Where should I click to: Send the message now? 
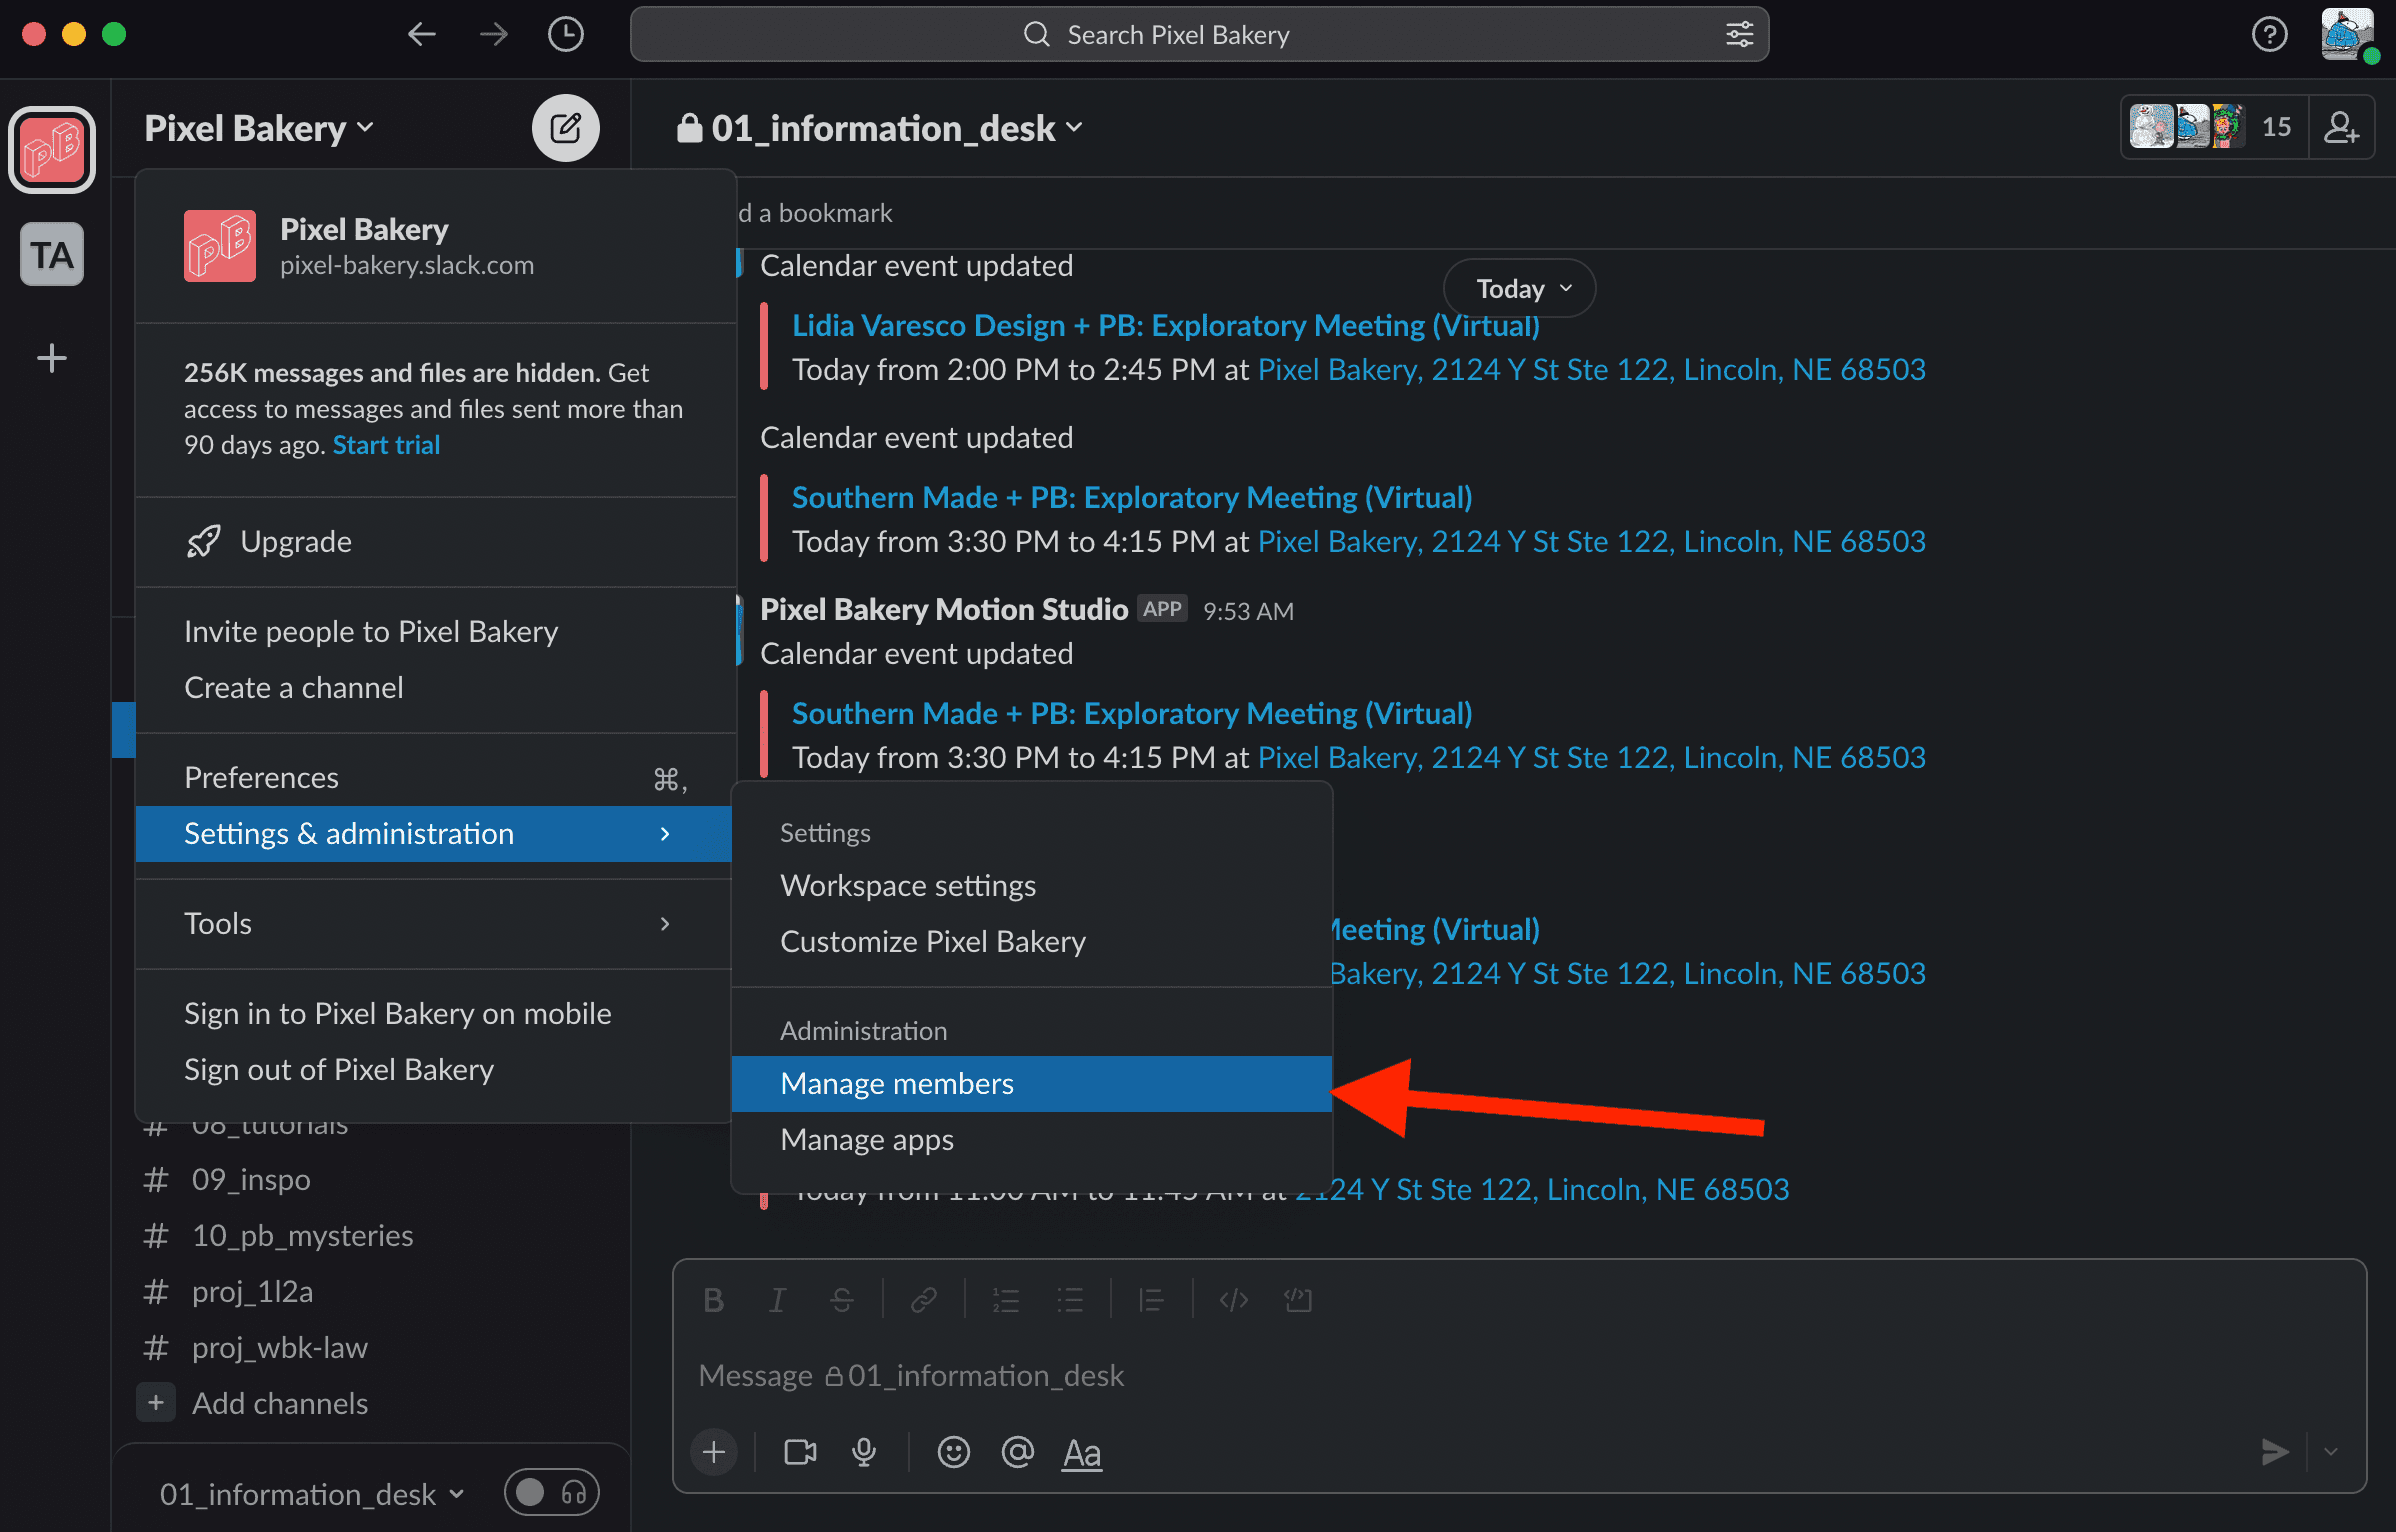coord(2275,1451)
